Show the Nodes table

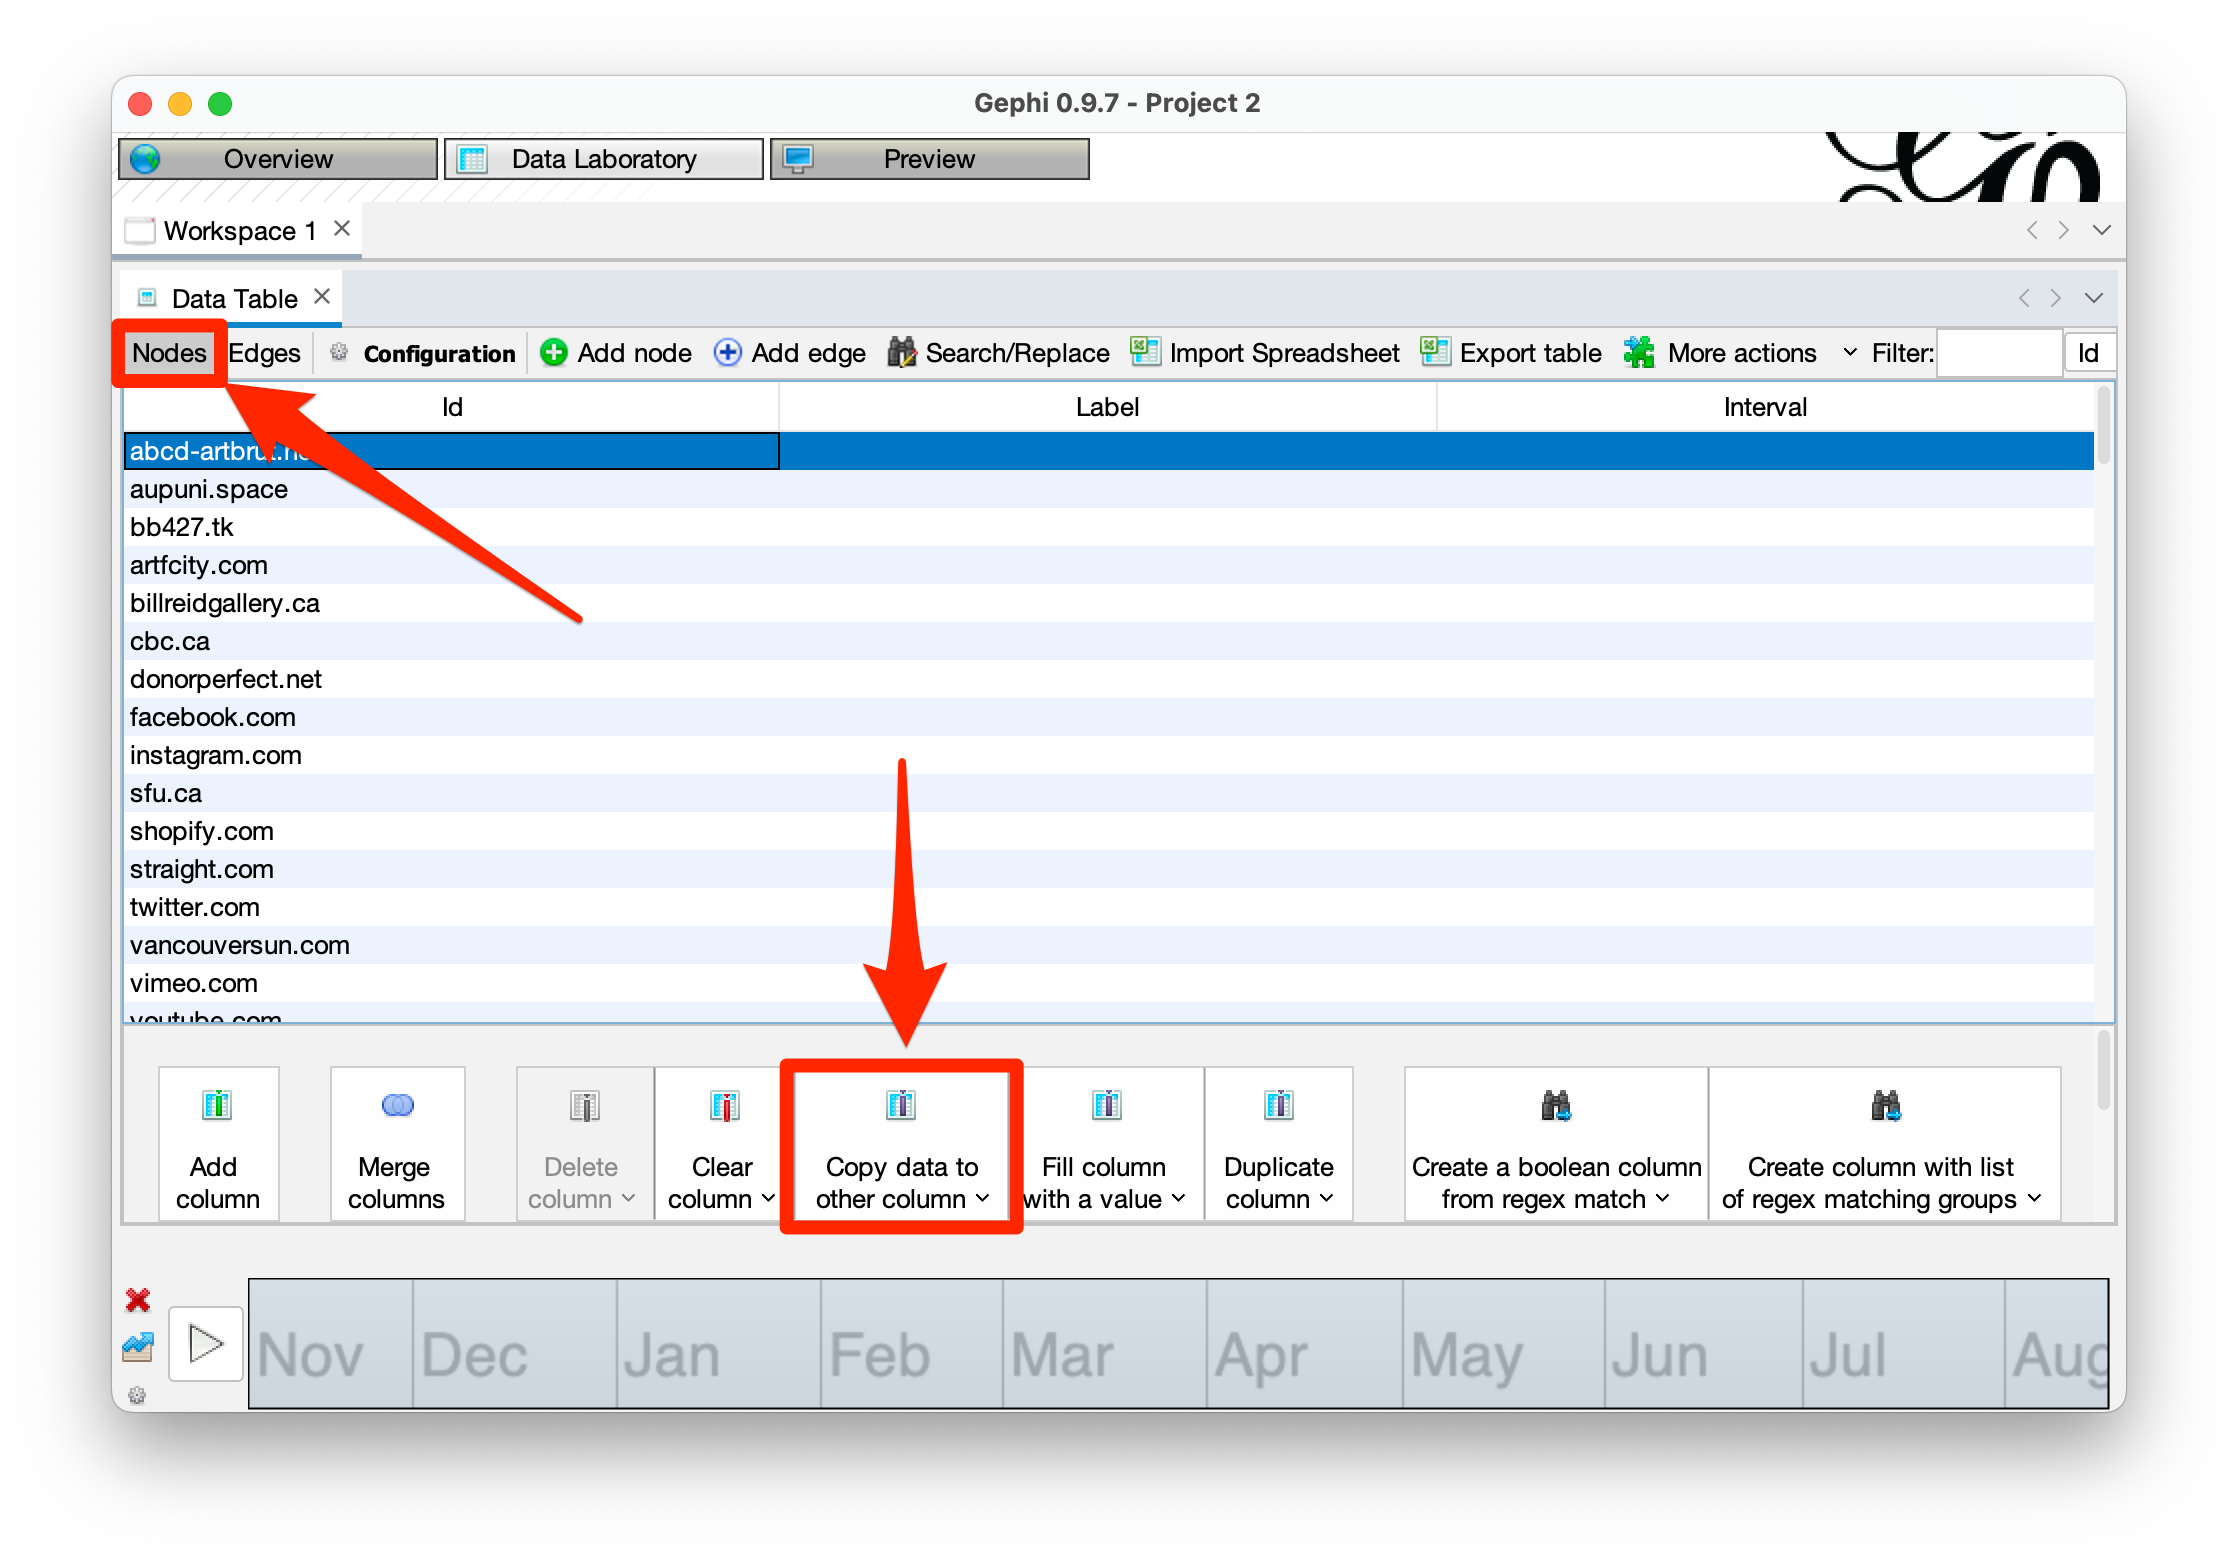(169, 353)
